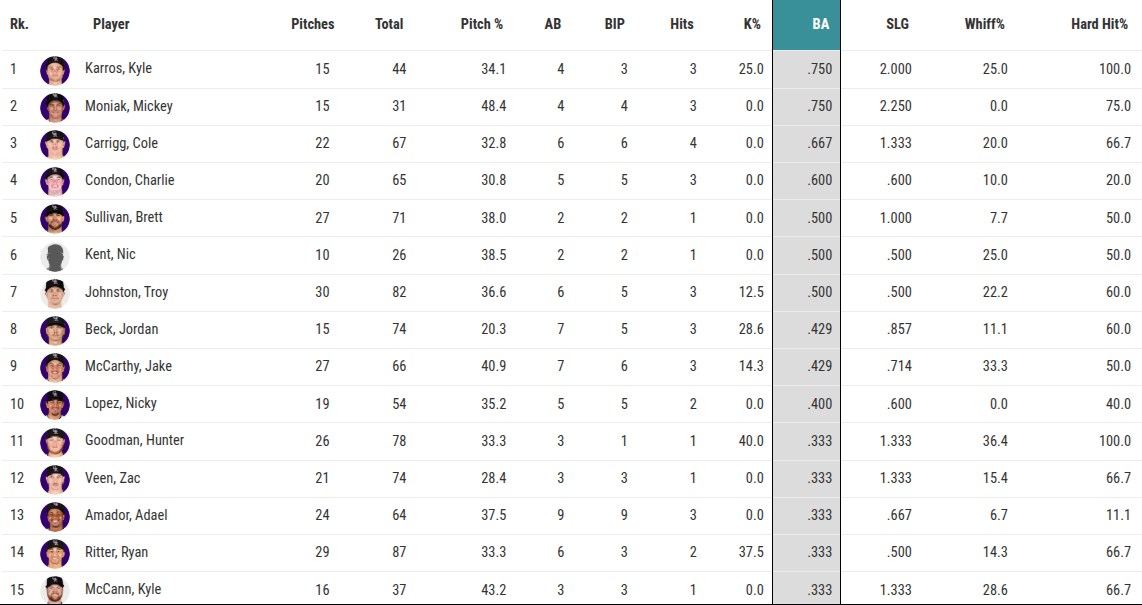Open the Beck, Jordan player link
The height and width of the screenshot is (605, 1142).
click(121, 329)
